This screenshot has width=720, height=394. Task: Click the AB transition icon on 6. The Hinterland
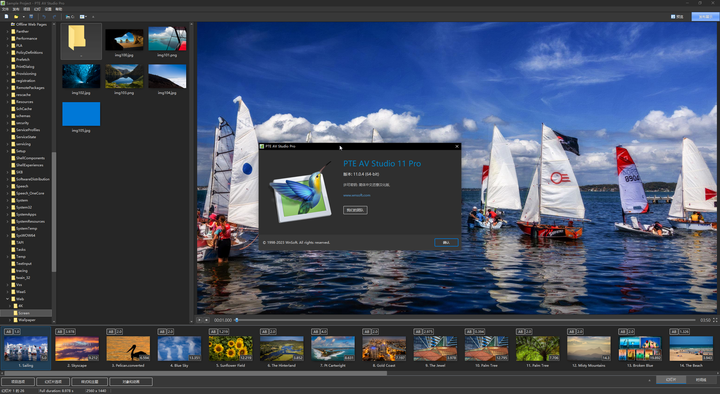pos(264,331)
